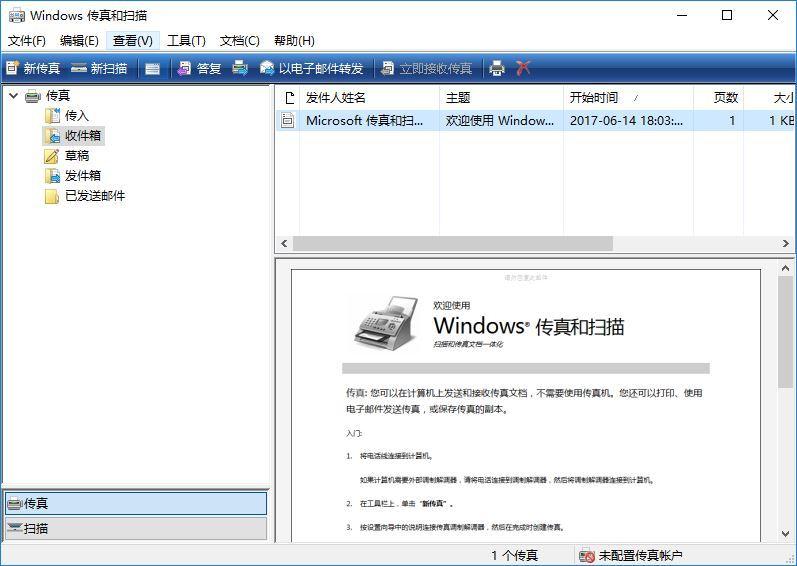
Task: Click the fax list horizontal scrollbar thumb
Action: click(x=453, y=243)
